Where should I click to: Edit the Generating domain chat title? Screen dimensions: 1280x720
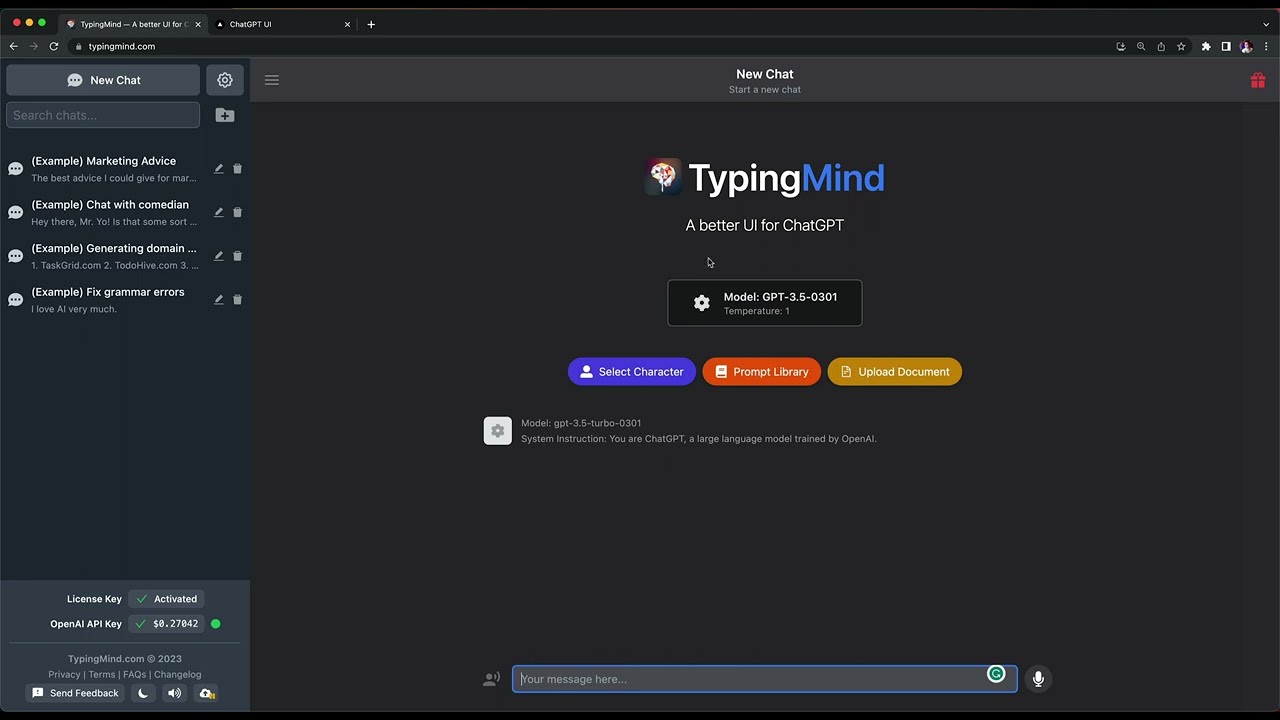coord(218,256)
